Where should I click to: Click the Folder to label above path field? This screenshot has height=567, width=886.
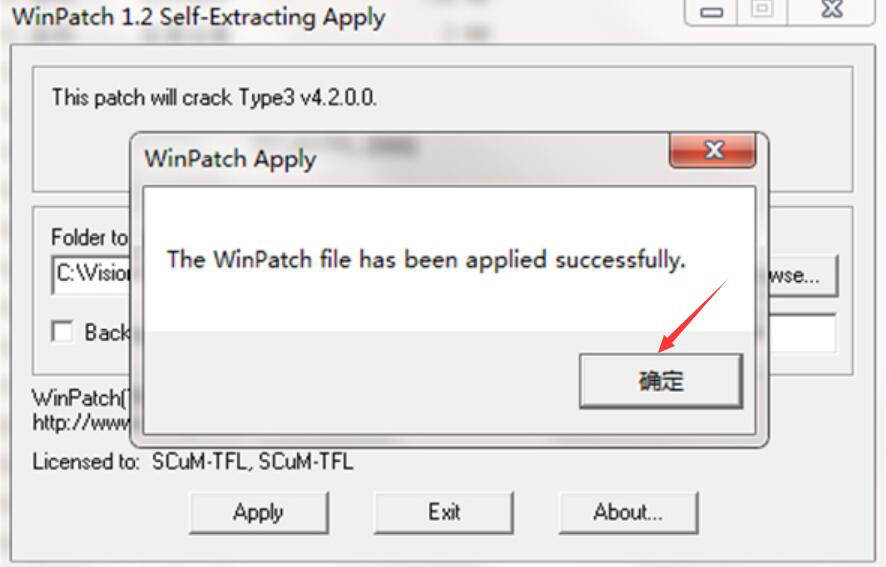click(89, 237)
